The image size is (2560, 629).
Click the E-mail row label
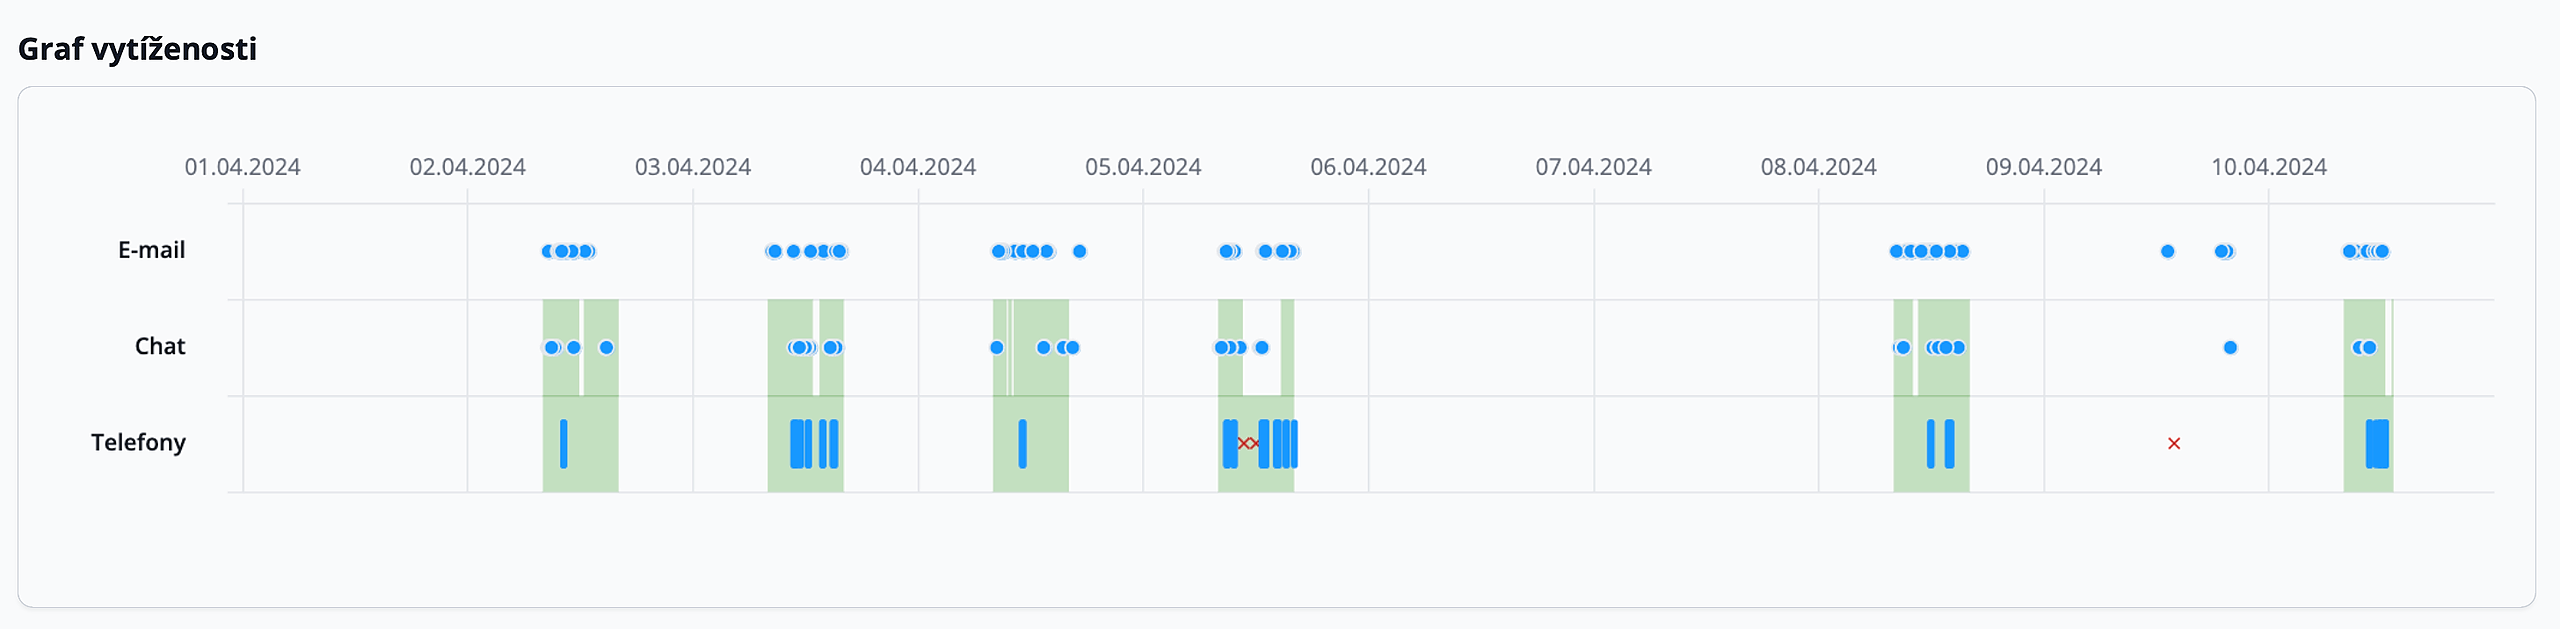pos(151,250)
